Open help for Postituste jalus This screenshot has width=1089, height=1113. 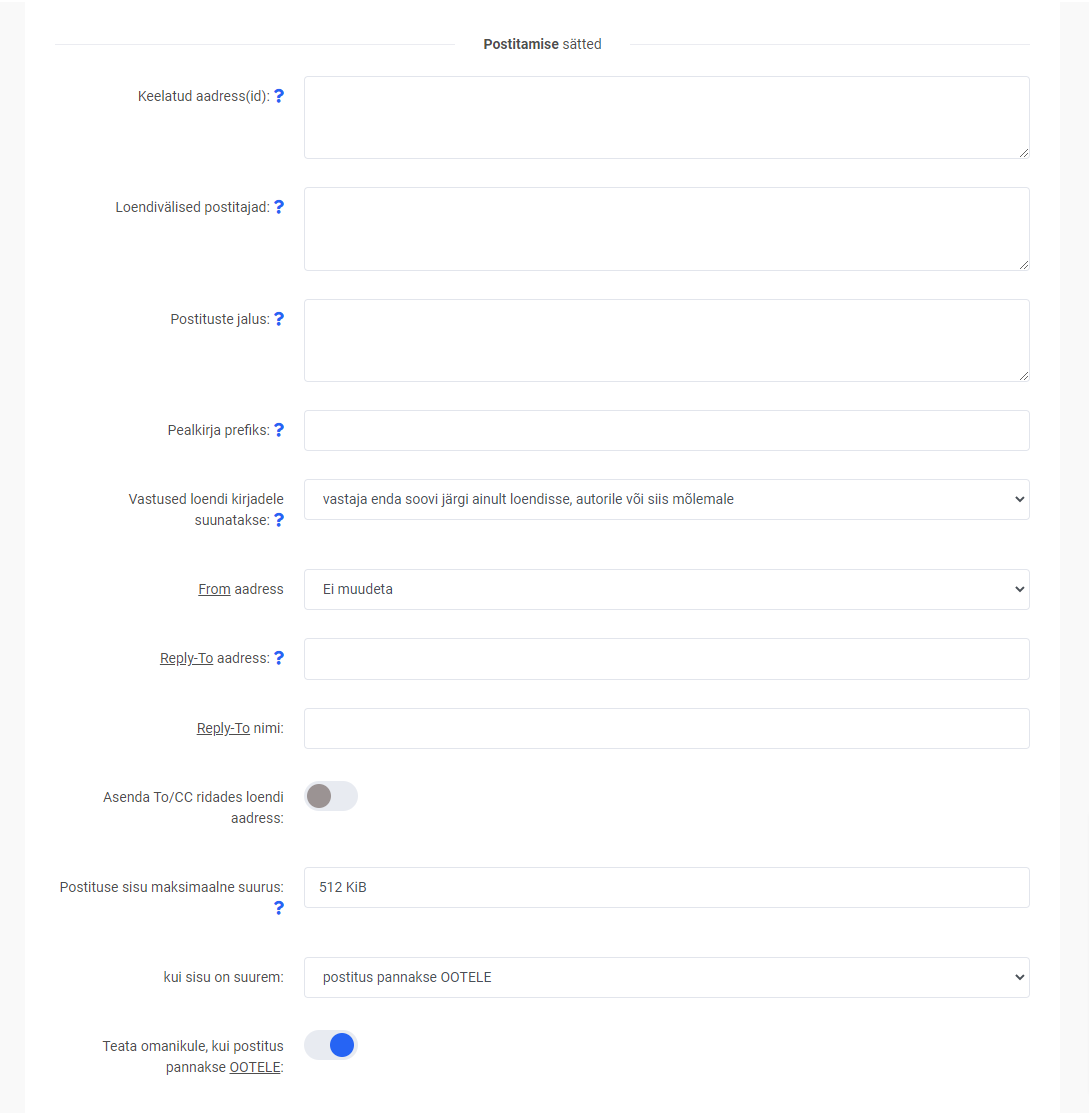[279, 319]
